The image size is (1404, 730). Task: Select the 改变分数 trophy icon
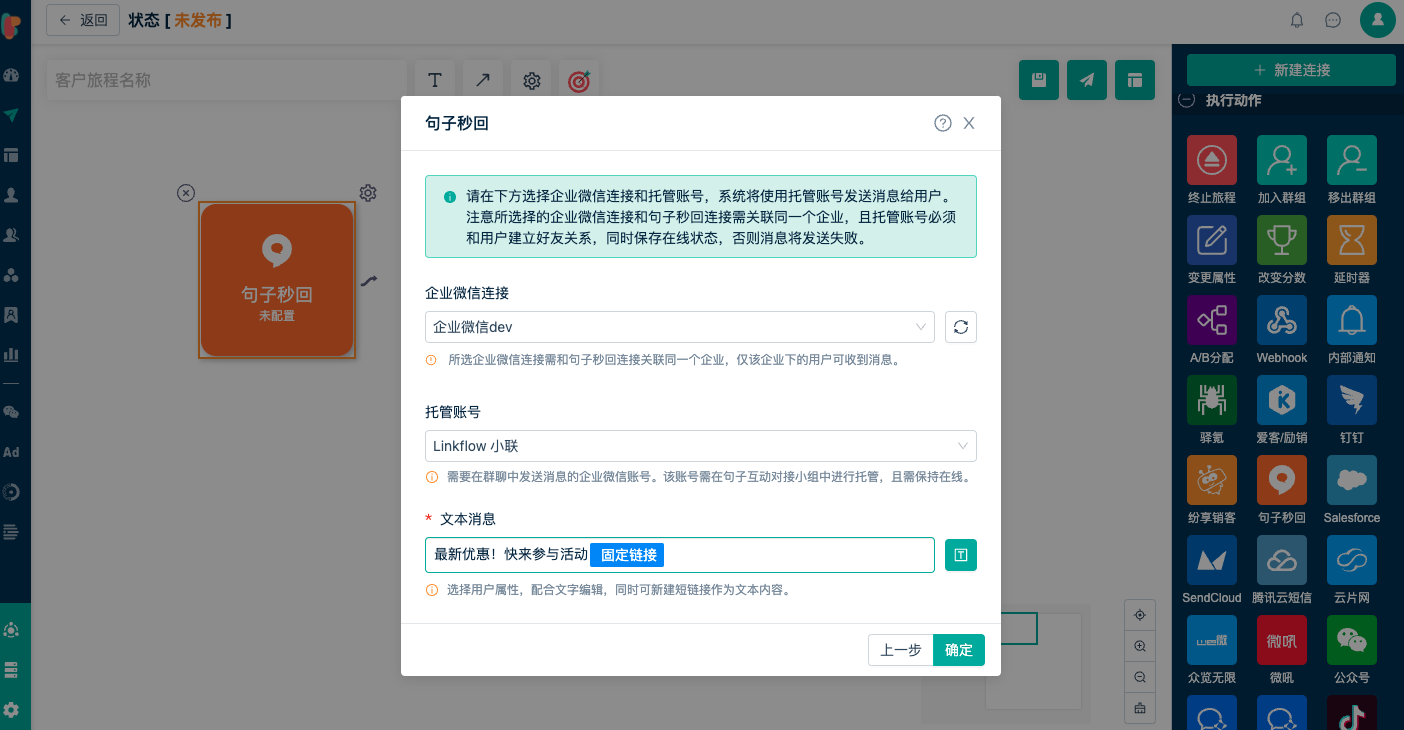pyautogui.click(x=1282, y=240)
